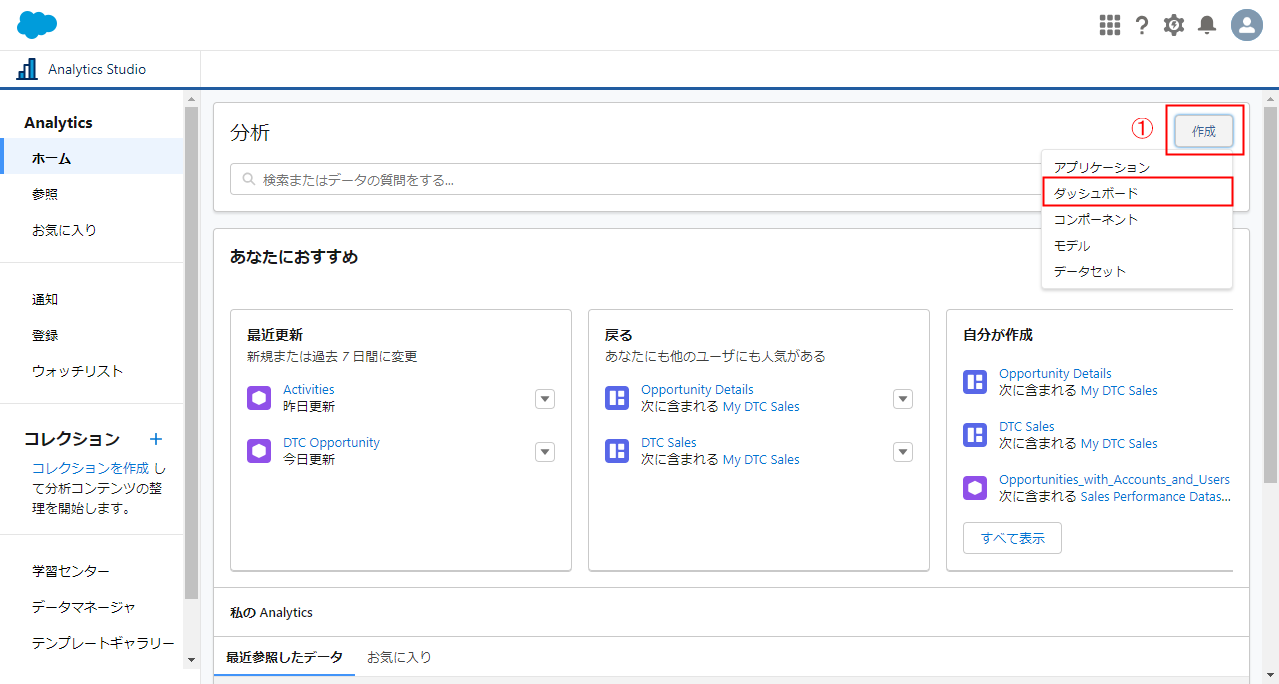Open the dropdown arrow on Opportunity Details card

click(x=902, y=398)
